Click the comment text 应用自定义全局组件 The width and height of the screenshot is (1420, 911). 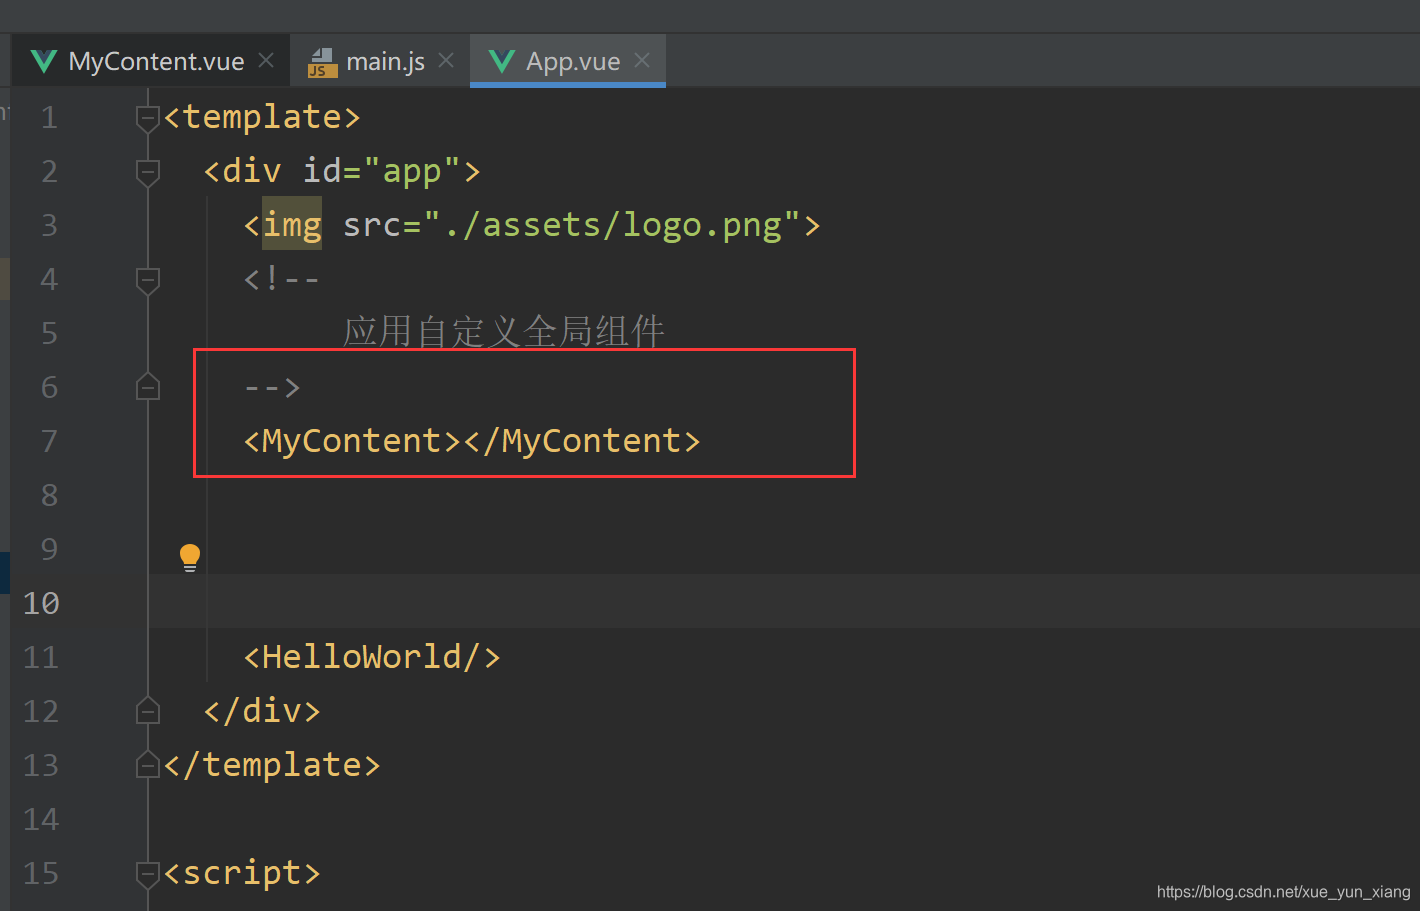pyautogui.click(x=504, y=332)
